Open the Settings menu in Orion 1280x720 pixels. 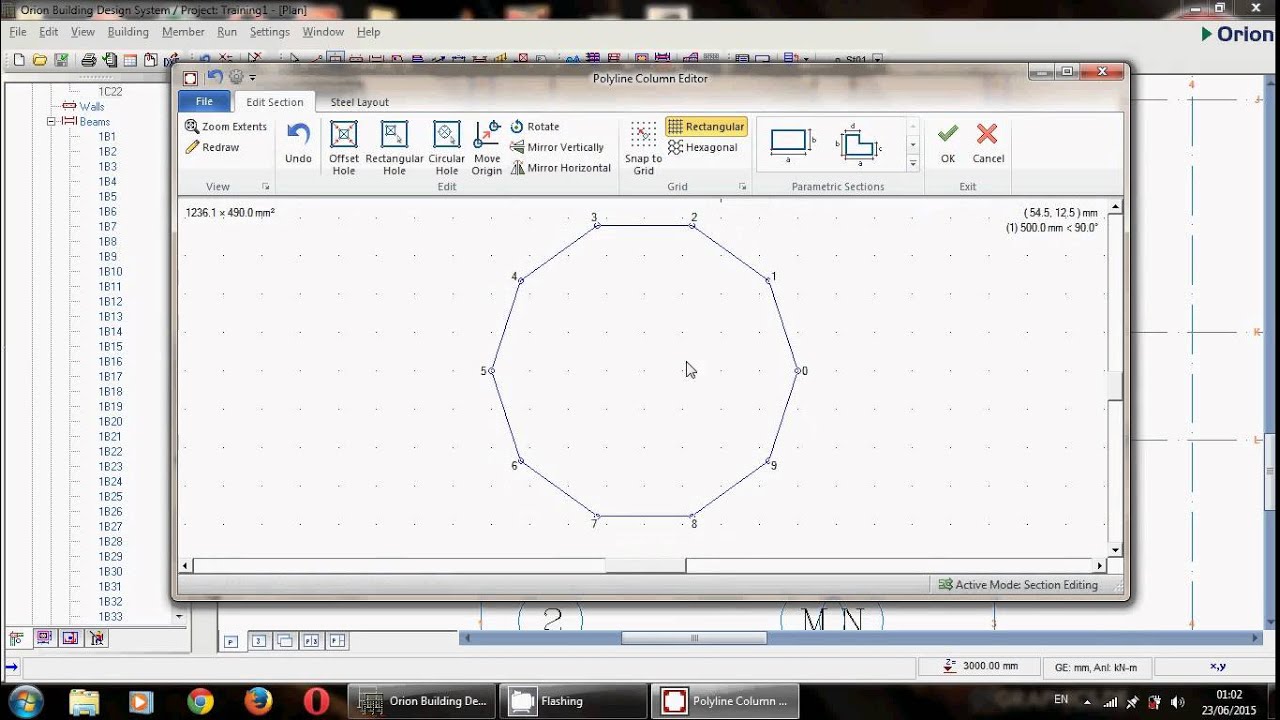click(269, 32)
